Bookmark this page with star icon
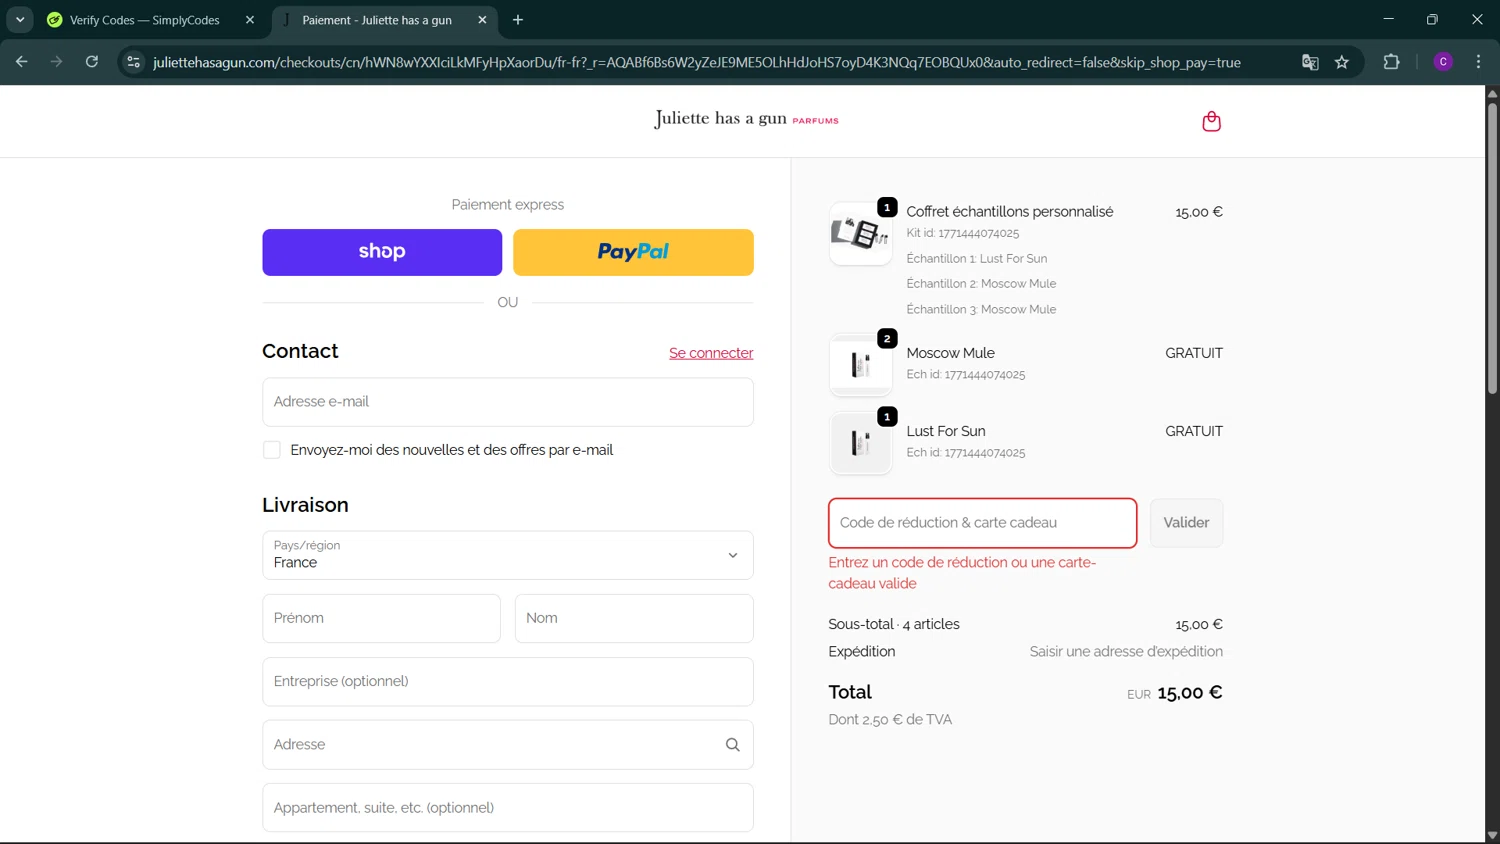This screenshot has width=1500, height=844. (1342, 62)
